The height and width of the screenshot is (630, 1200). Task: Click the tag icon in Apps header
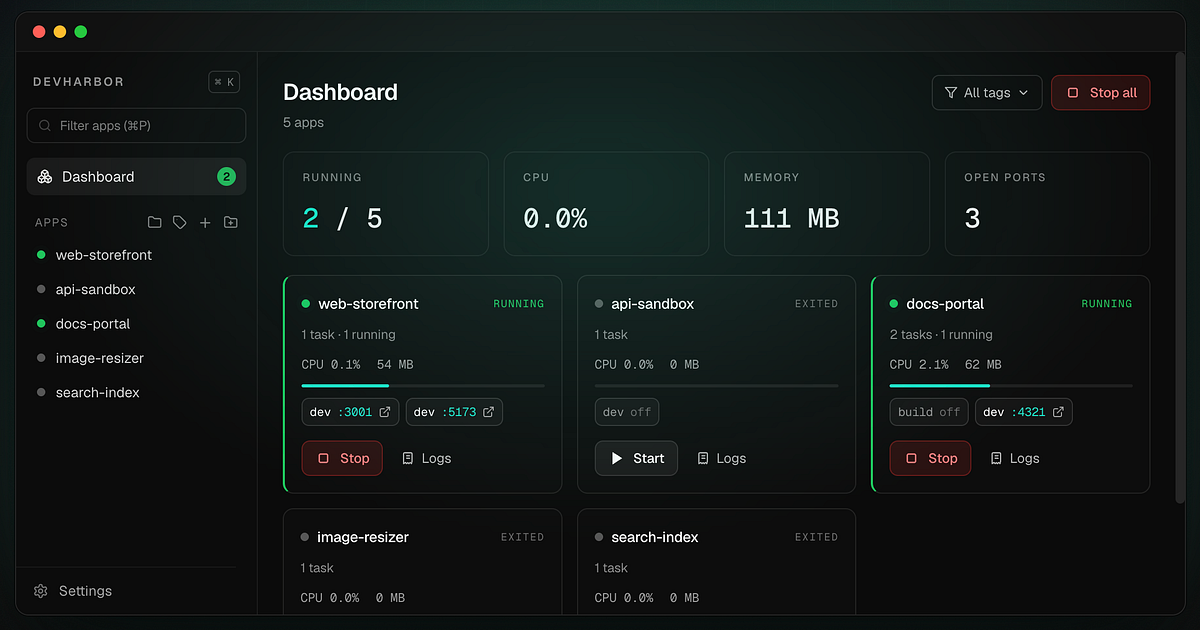180,222
